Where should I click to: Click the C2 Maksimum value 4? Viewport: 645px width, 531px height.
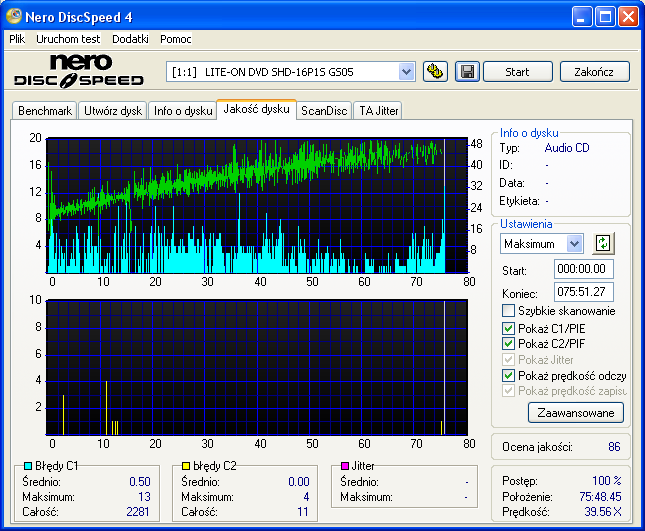coord(306,496)
